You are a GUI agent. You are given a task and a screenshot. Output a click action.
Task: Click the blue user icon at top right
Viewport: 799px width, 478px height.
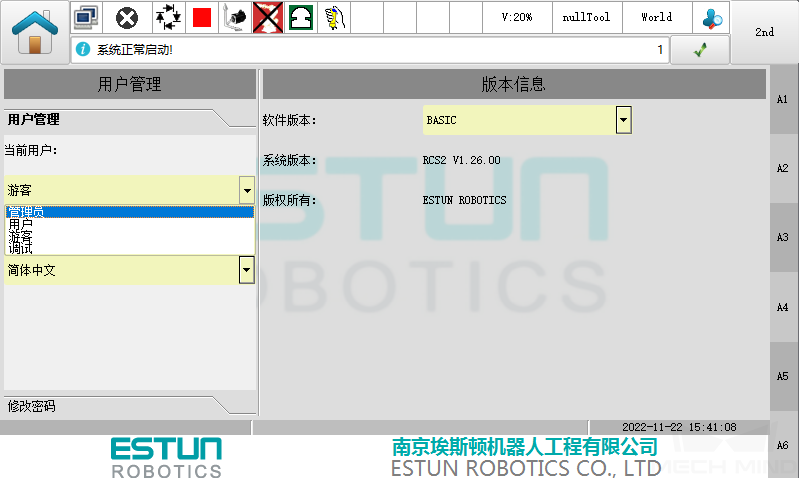(712, 17)
